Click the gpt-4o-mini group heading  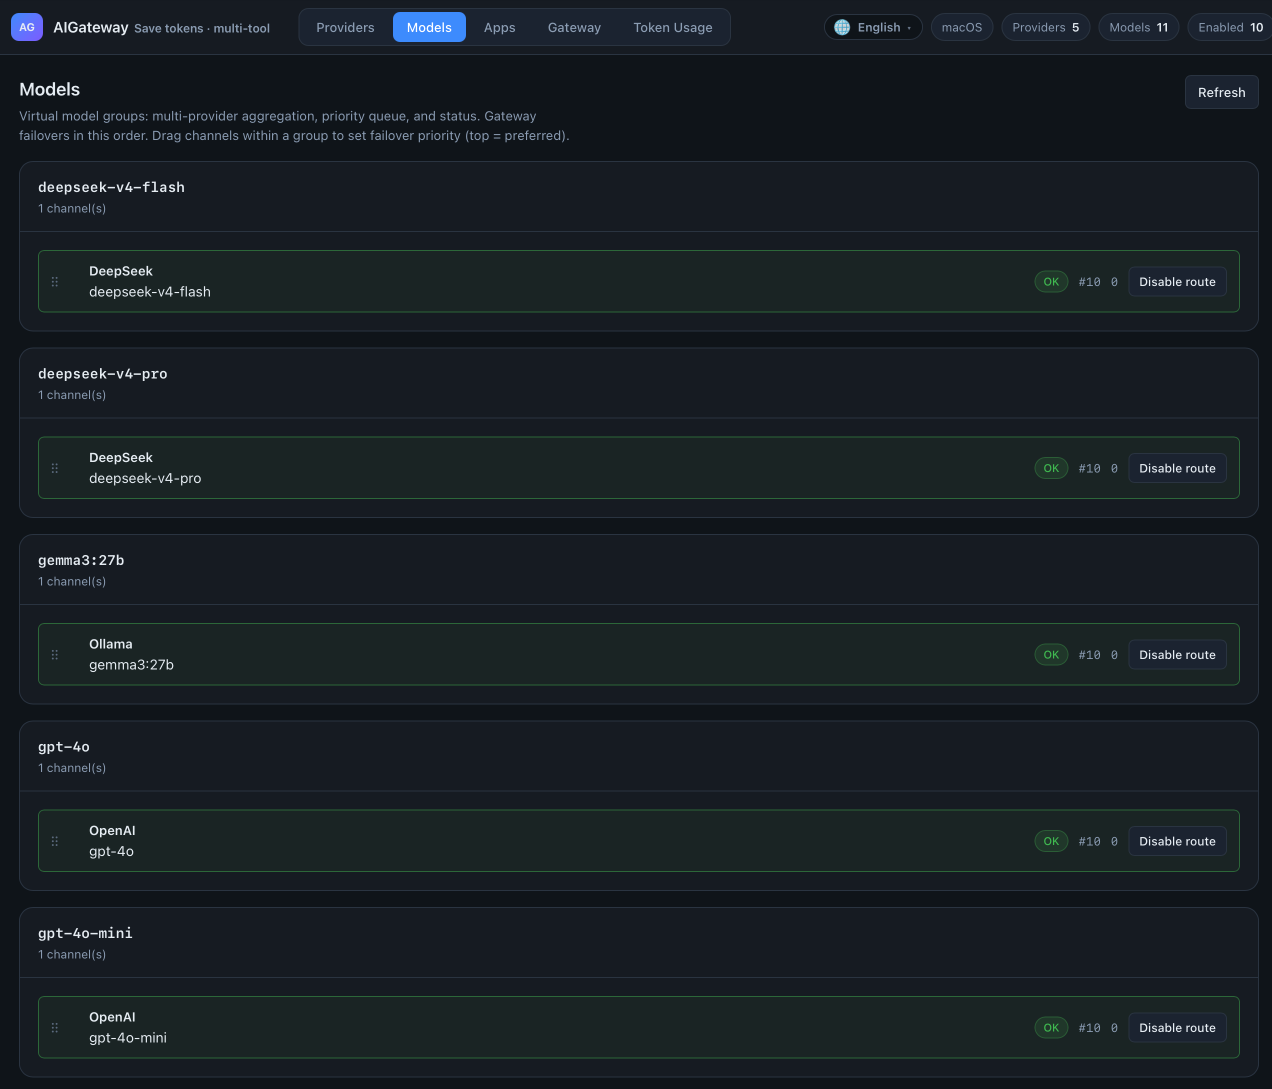[85, 933]
